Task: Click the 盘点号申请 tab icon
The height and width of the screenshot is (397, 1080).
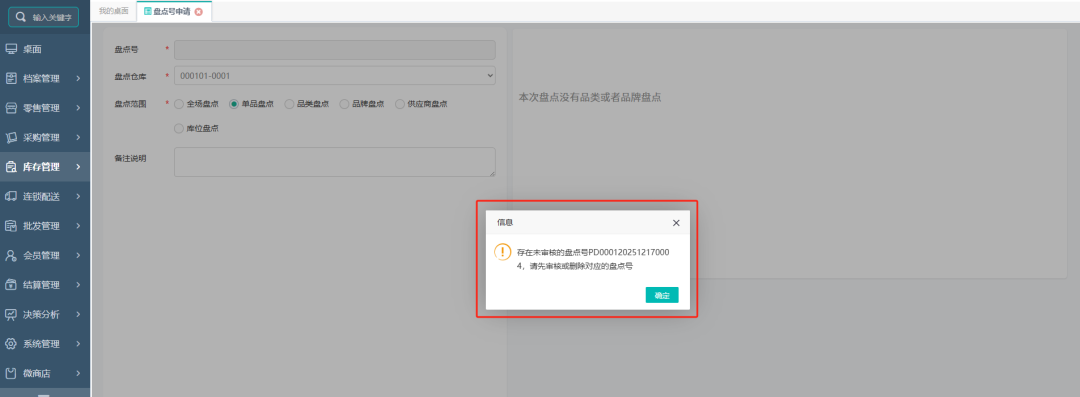Action: 147,12
